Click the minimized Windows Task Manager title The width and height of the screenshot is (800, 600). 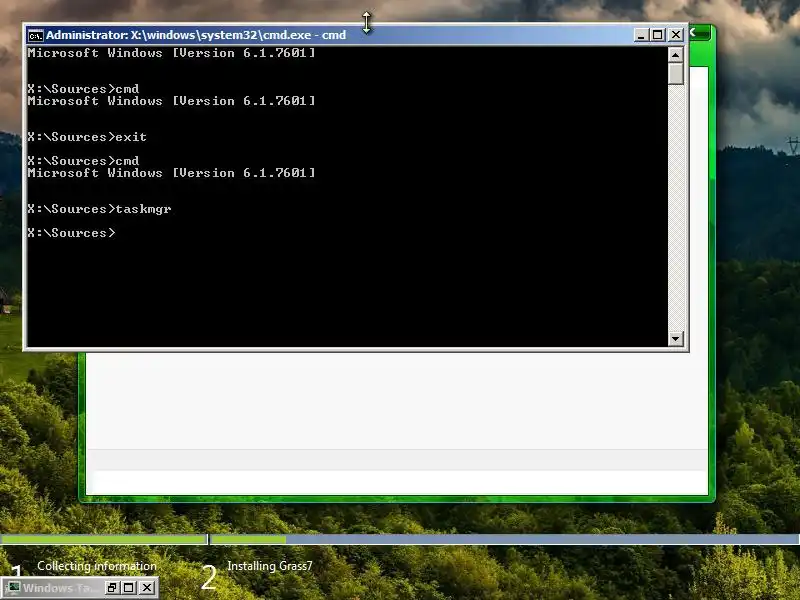pyautogui.click(x=60, y=588)
